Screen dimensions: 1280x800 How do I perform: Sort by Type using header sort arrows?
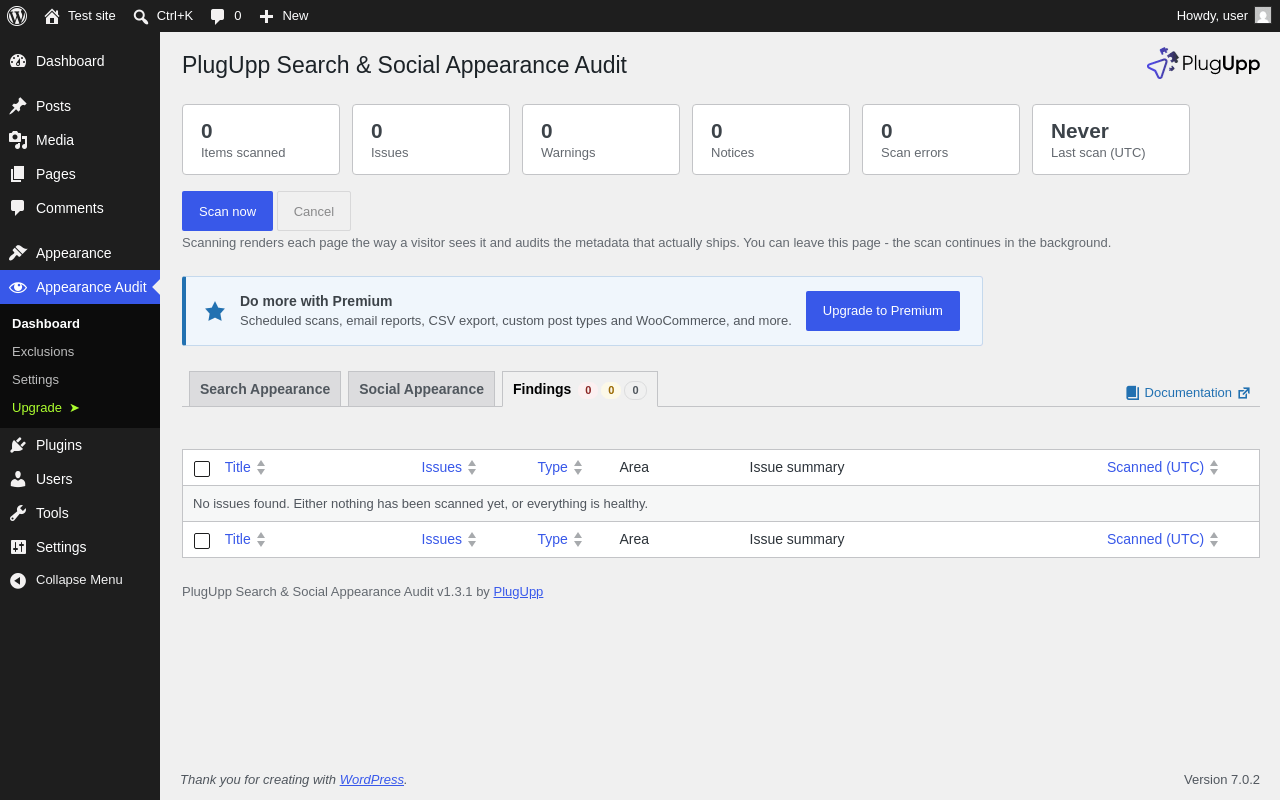point(578,467)
